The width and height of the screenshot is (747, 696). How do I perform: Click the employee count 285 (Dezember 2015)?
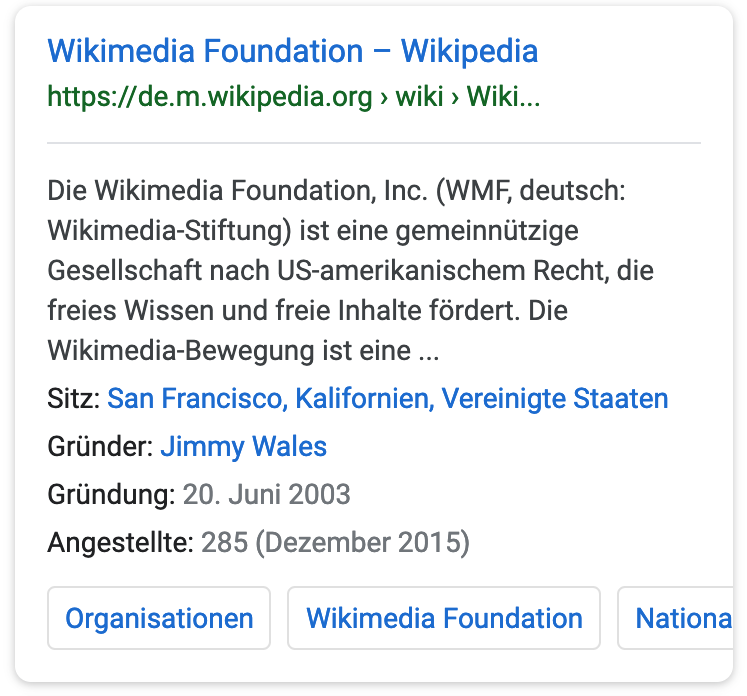pyautogui.click(x=334, y=543)
